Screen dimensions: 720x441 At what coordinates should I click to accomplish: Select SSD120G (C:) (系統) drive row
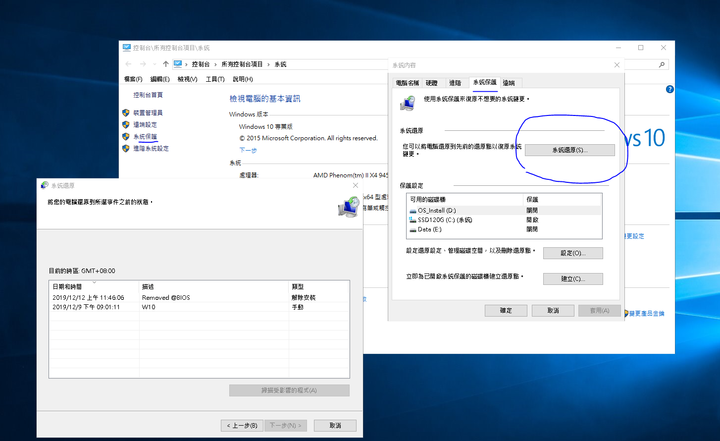[x=504, y=220]
